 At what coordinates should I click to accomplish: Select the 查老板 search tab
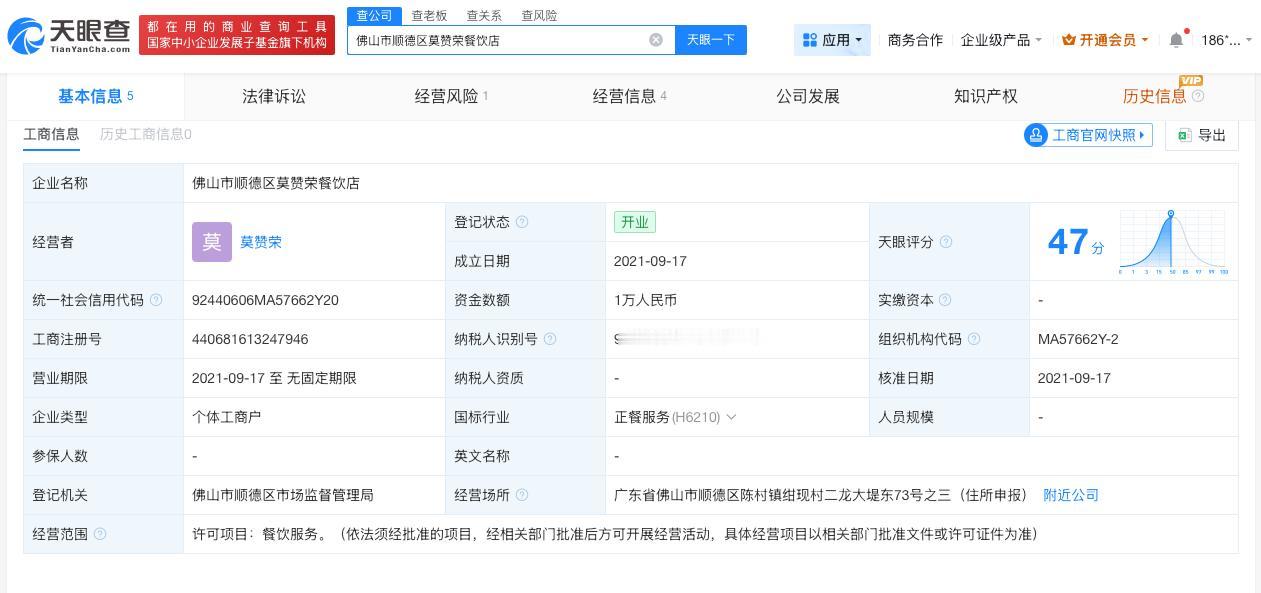point(429,15)
